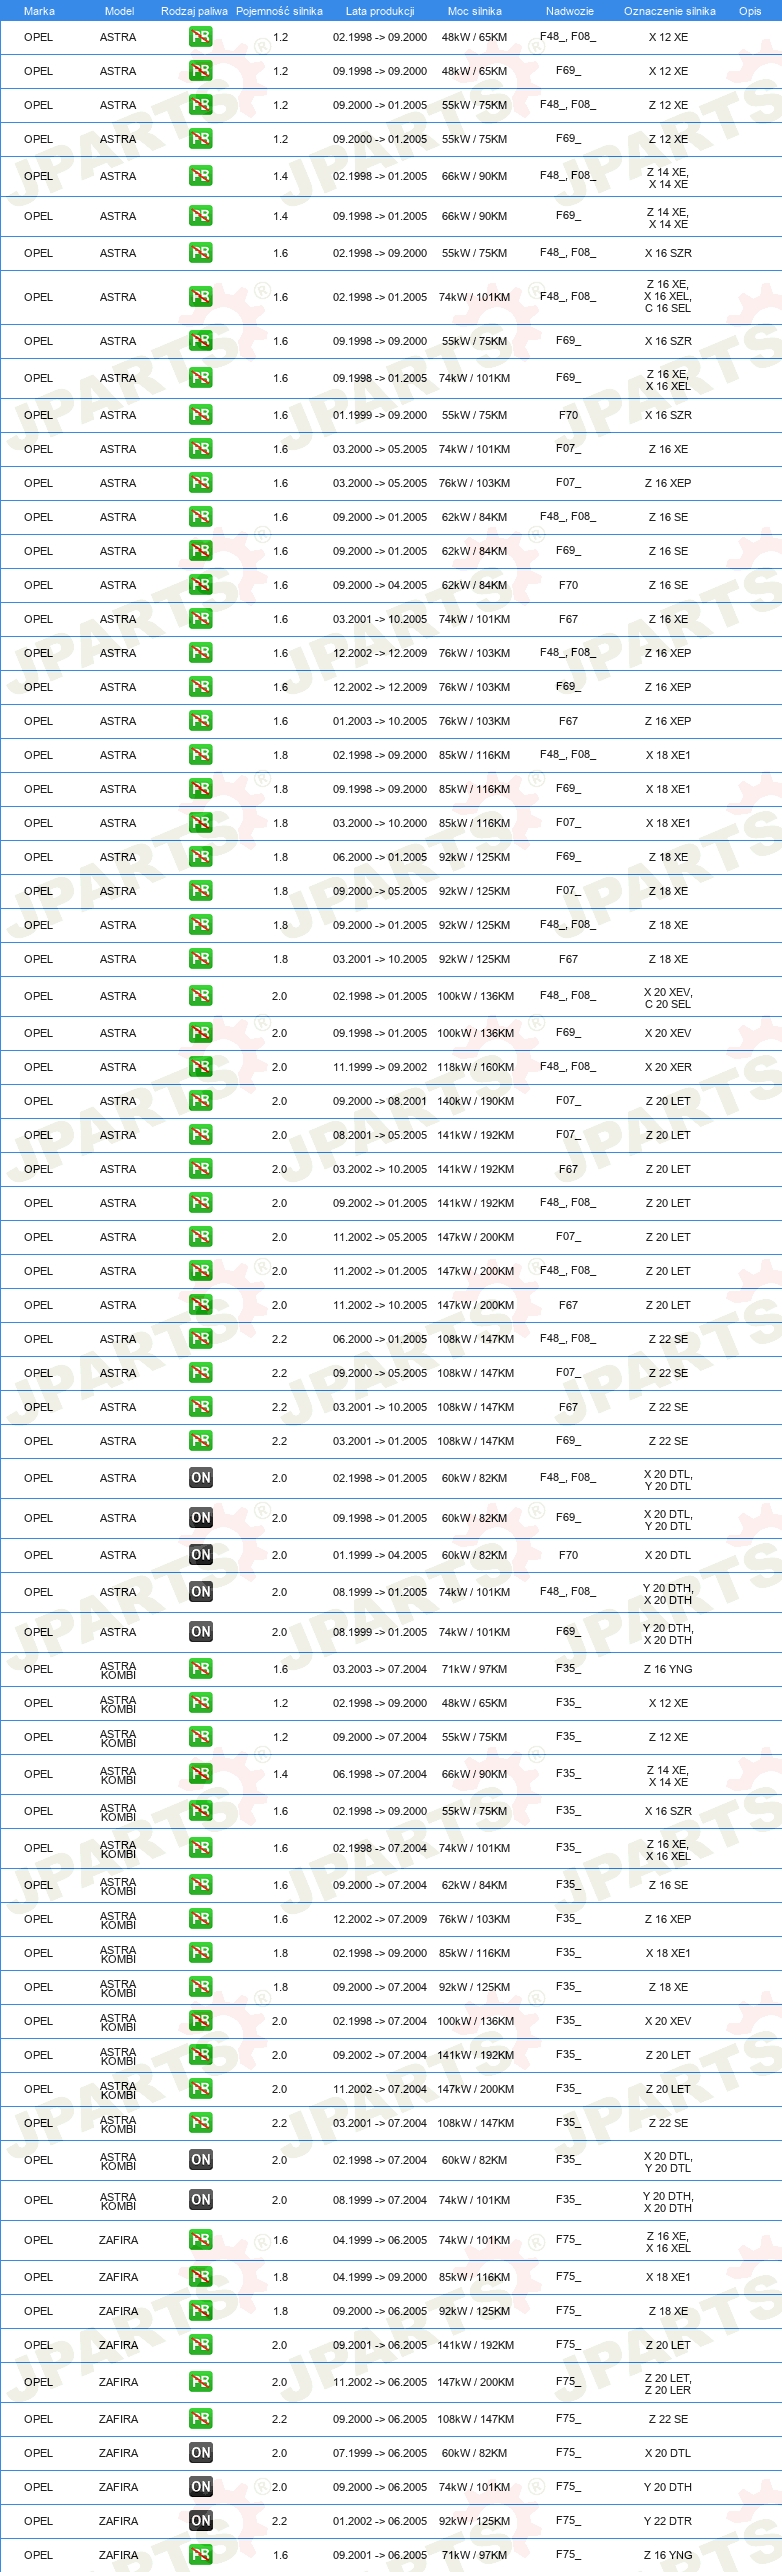This screenshot has height=2572, width=782.
Task: Click the 118kW / 160KM power cell
Action: click(x=475, y=1067)
